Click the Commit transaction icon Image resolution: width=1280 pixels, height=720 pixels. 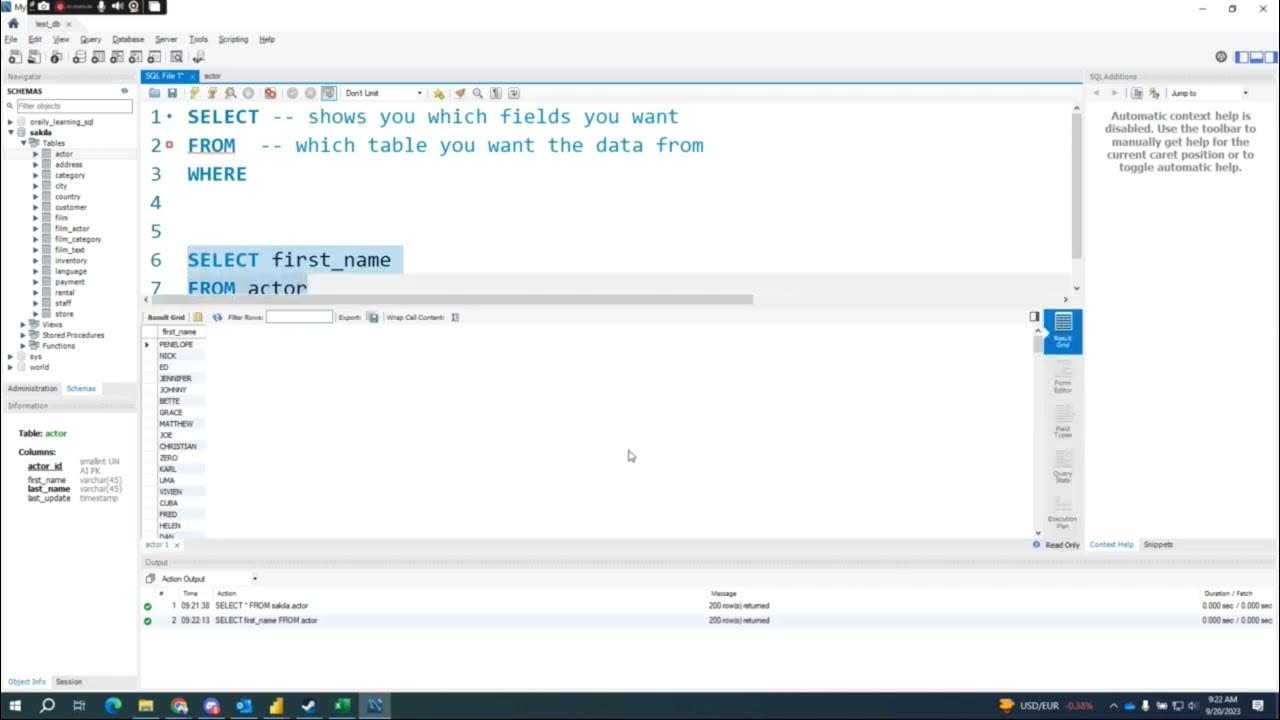pos(292,93)
